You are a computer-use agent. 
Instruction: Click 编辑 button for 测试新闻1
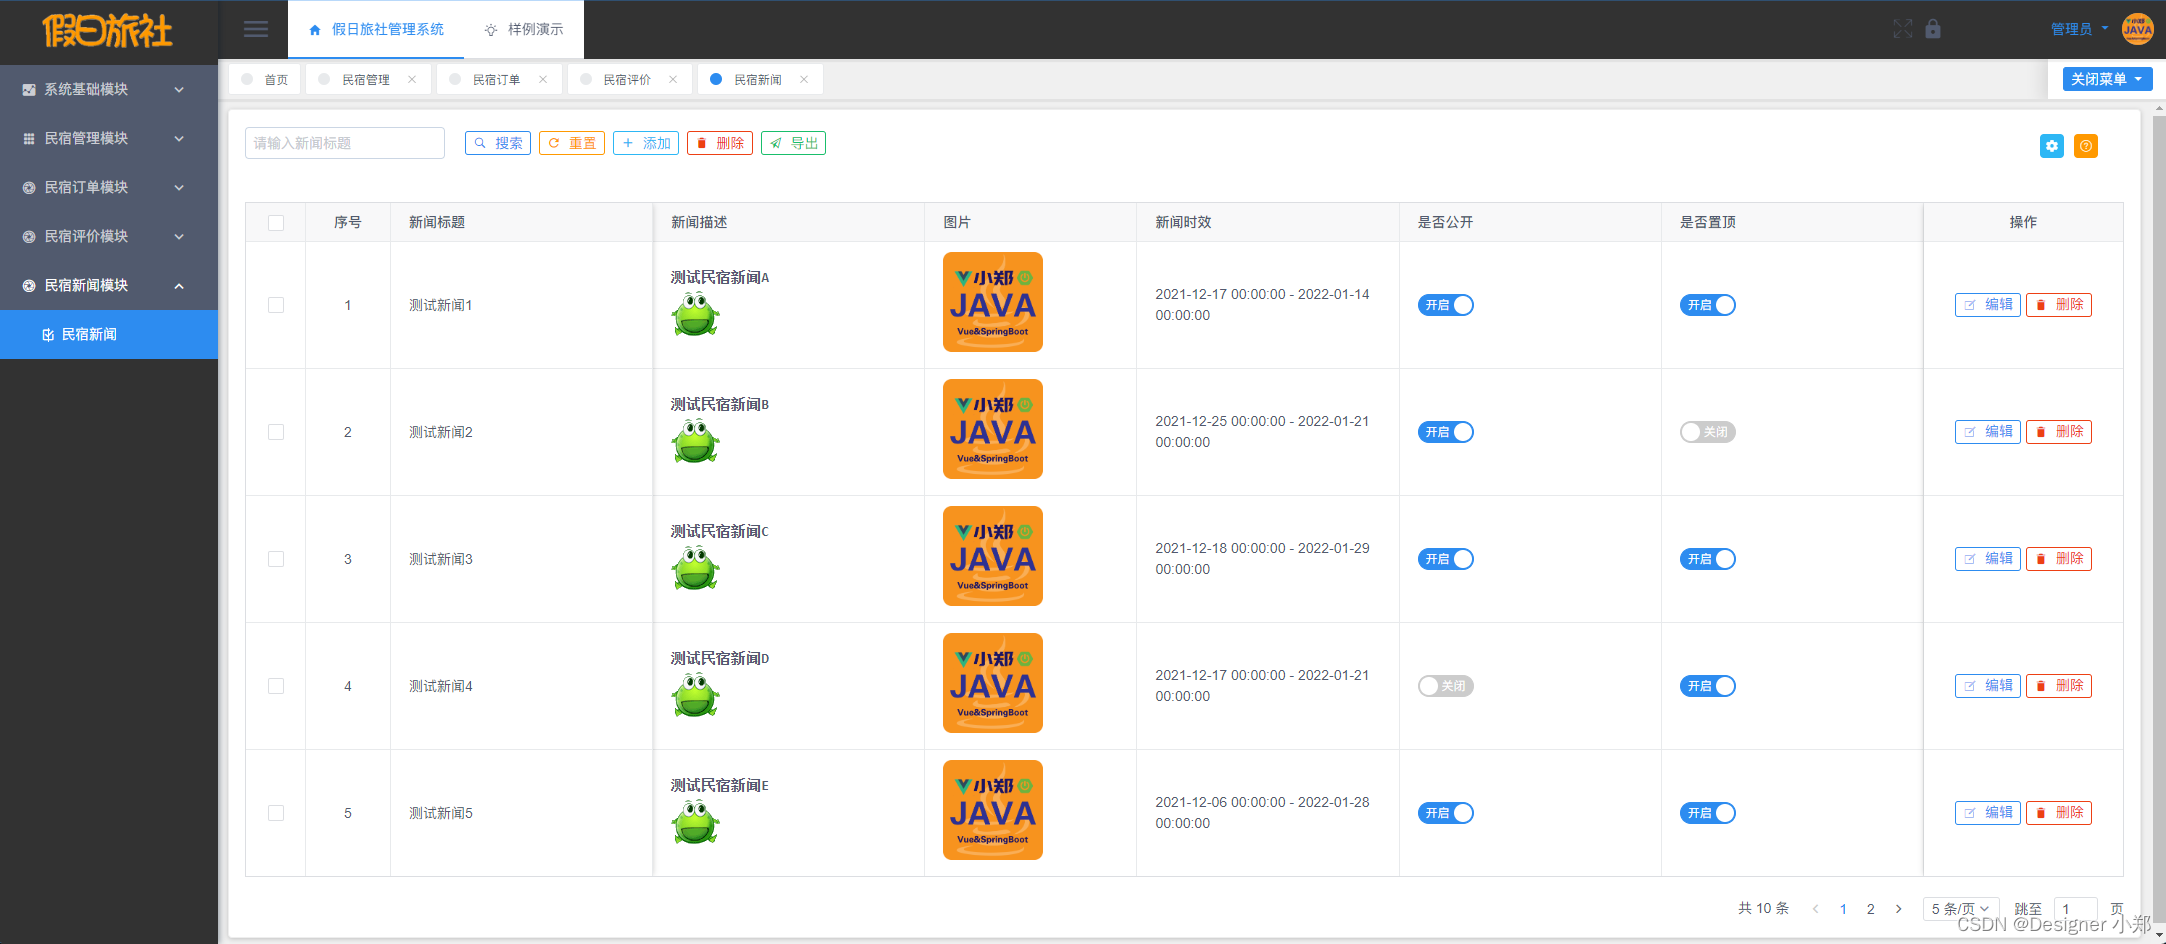click(1988, 305)
